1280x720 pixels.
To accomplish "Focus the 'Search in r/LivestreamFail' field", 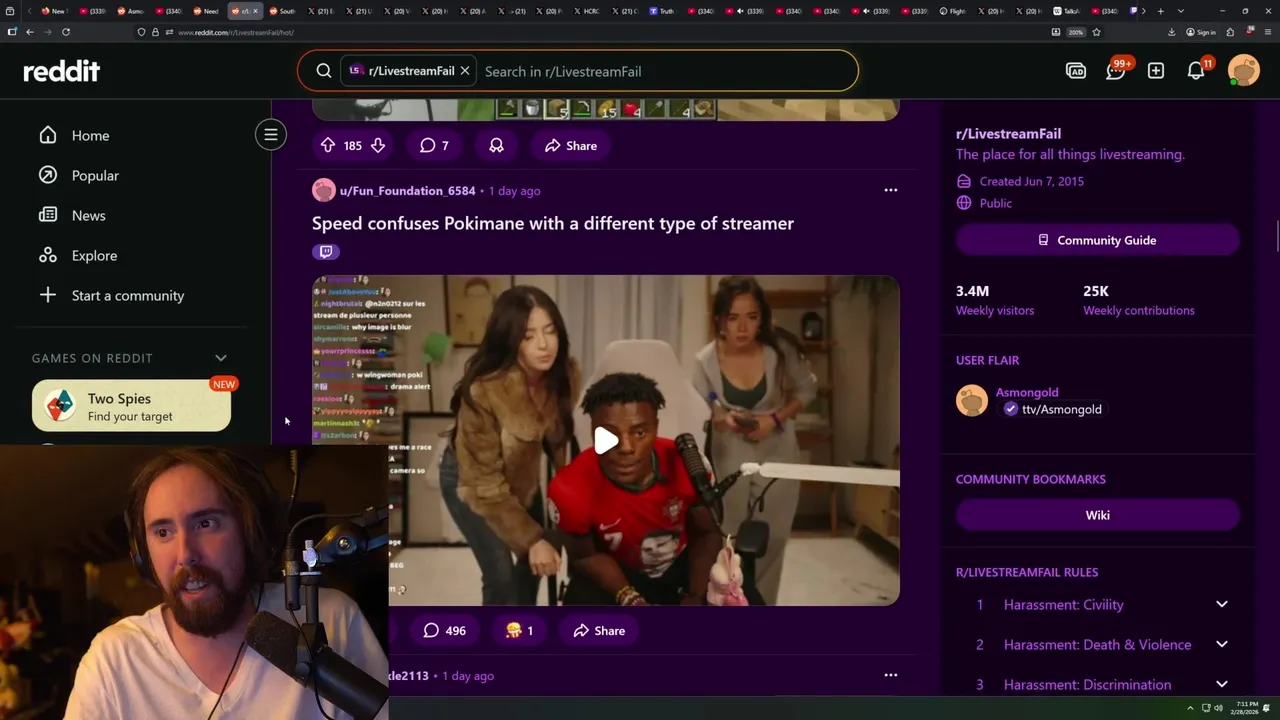I will 665,71.
